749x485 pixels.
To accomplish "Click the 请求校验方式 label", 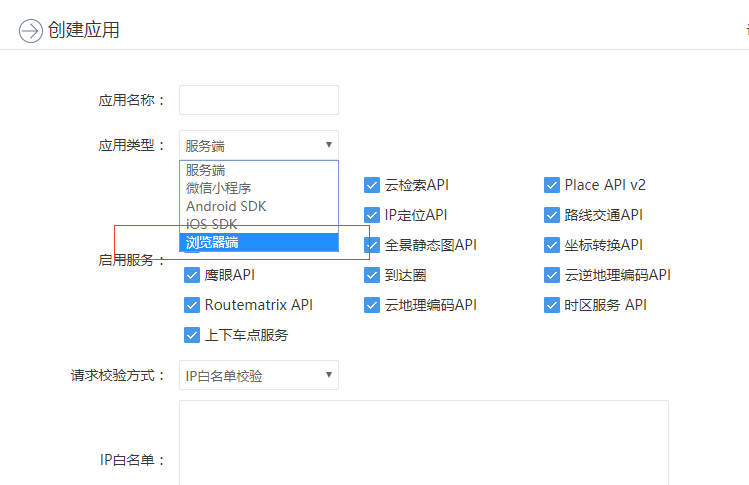I will click(x=117, y=376).
